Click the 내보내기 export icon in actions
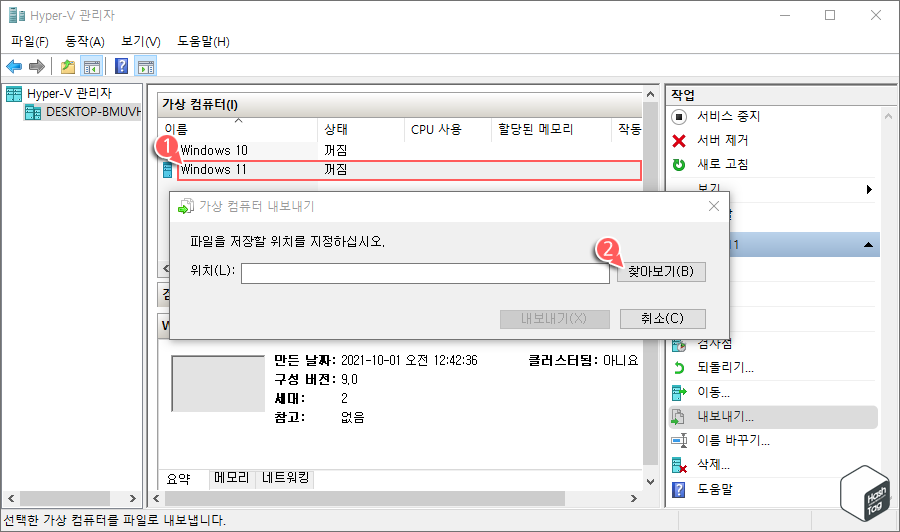The height and width of the screenshot is (532, 900). coord(679,417)
